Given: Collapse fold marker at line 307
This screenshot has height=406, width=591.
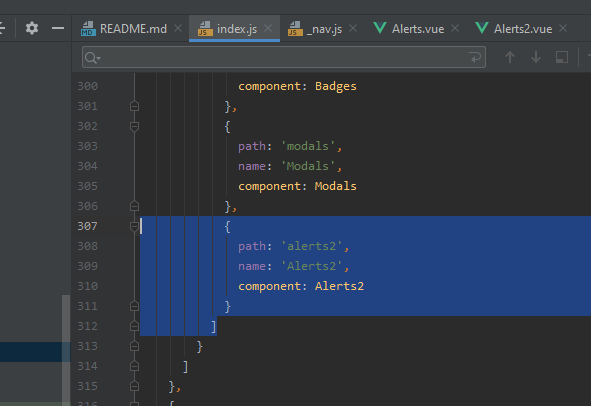Looking at the screenshot, I should (134, 226).
